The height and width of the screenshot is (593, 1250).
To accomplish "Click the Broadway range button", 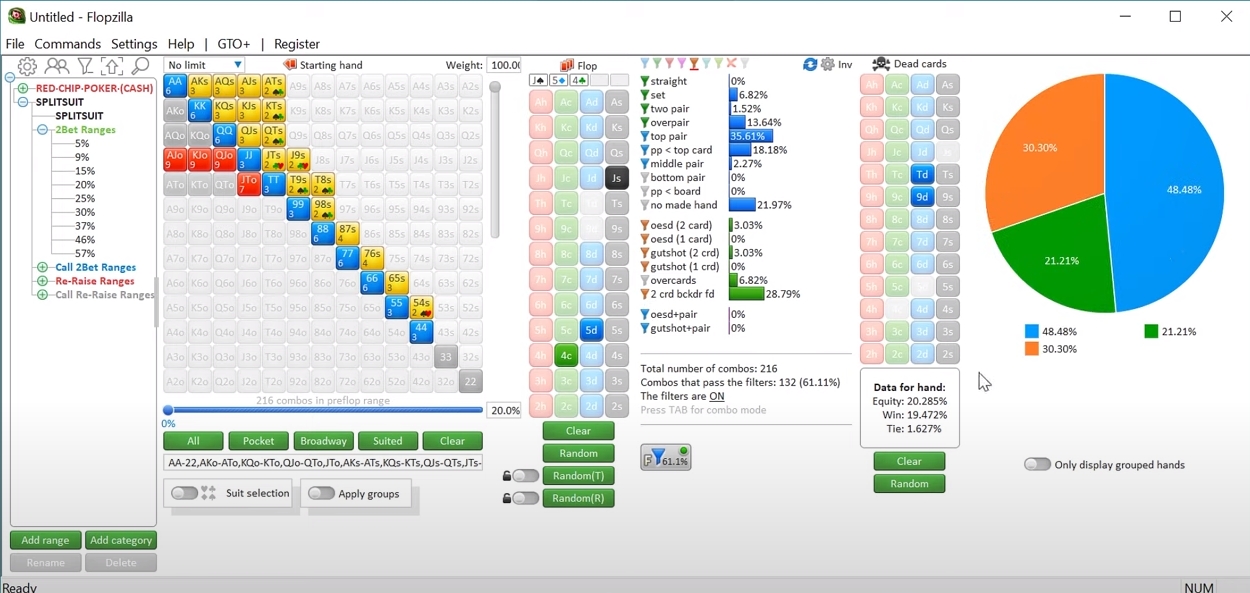I will 323,441.
